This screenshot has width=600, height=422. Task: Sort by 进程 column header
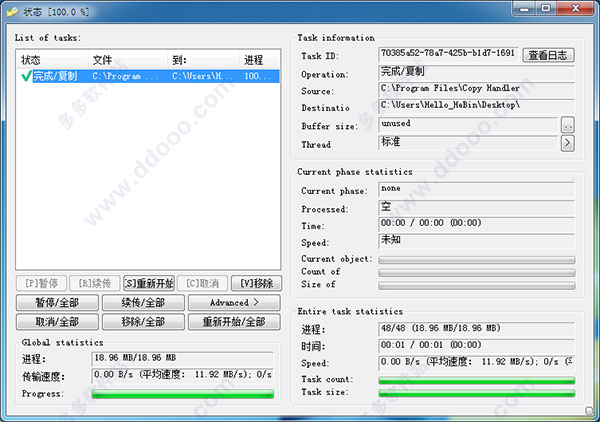[x=260, y=60]
